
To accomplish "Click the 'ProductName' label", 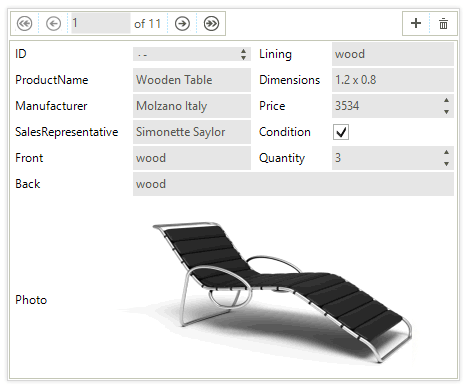I will coord(52,80).
